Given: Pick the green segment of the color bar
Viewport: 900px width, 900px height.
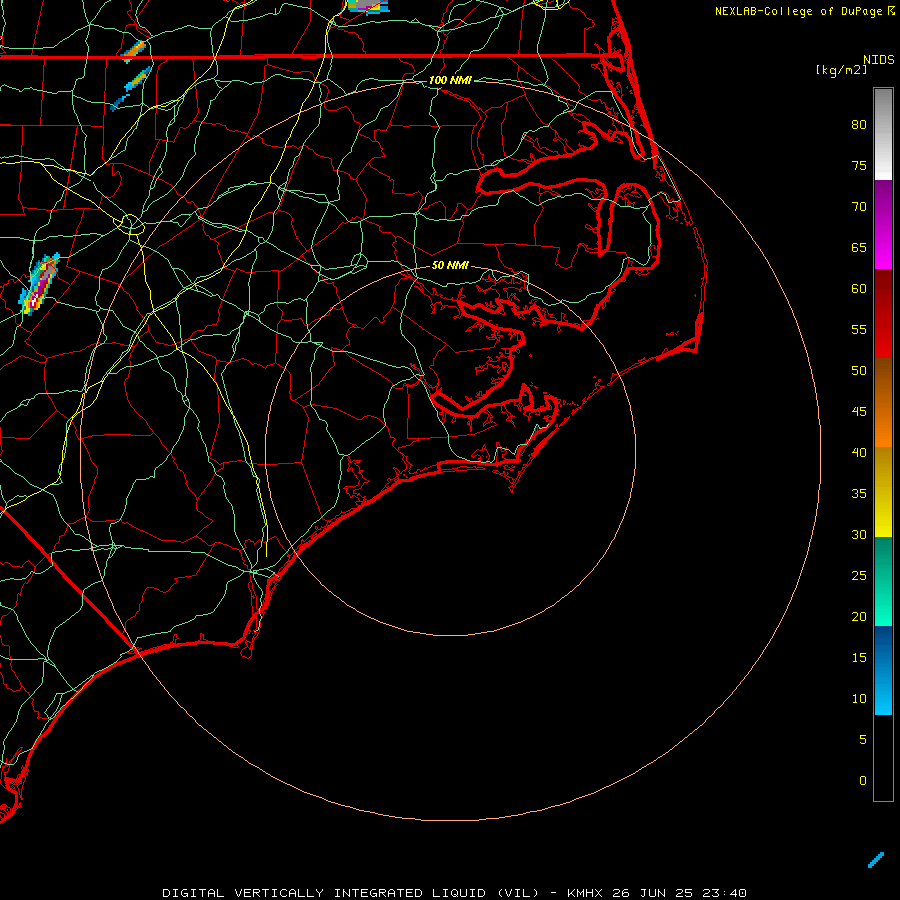Looking at the screenshot, I should click(x=883, y=581).
